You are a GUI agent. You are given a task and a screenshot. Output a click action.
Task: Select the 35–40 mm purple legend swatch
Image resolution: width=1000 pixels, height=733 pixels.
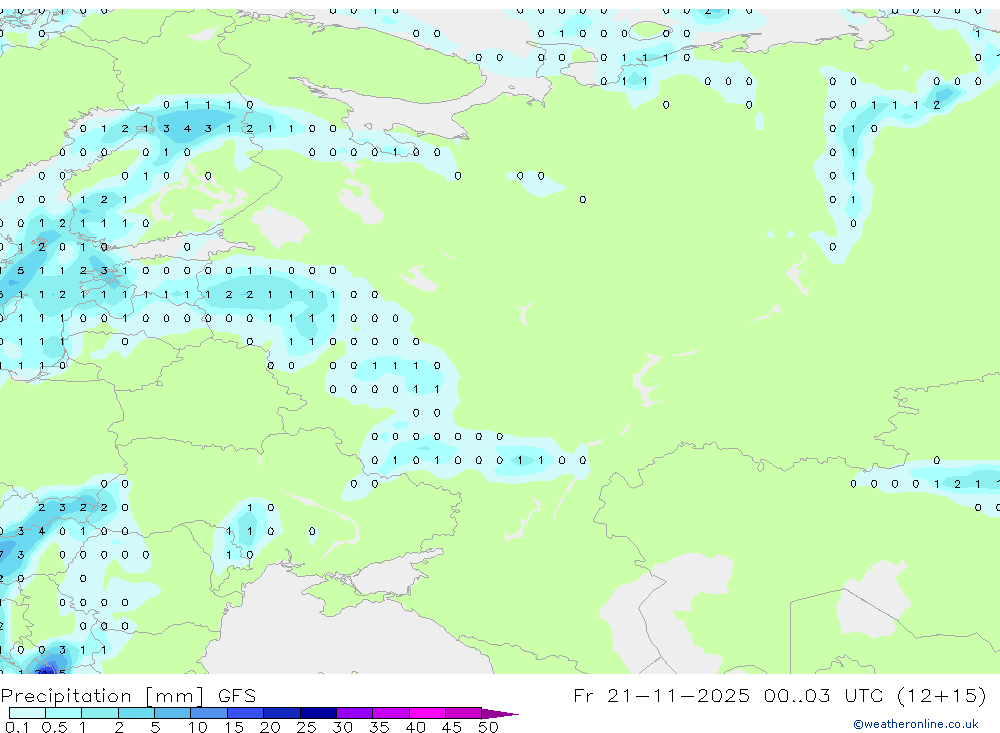pyautogui.click(x=390, y=713)
